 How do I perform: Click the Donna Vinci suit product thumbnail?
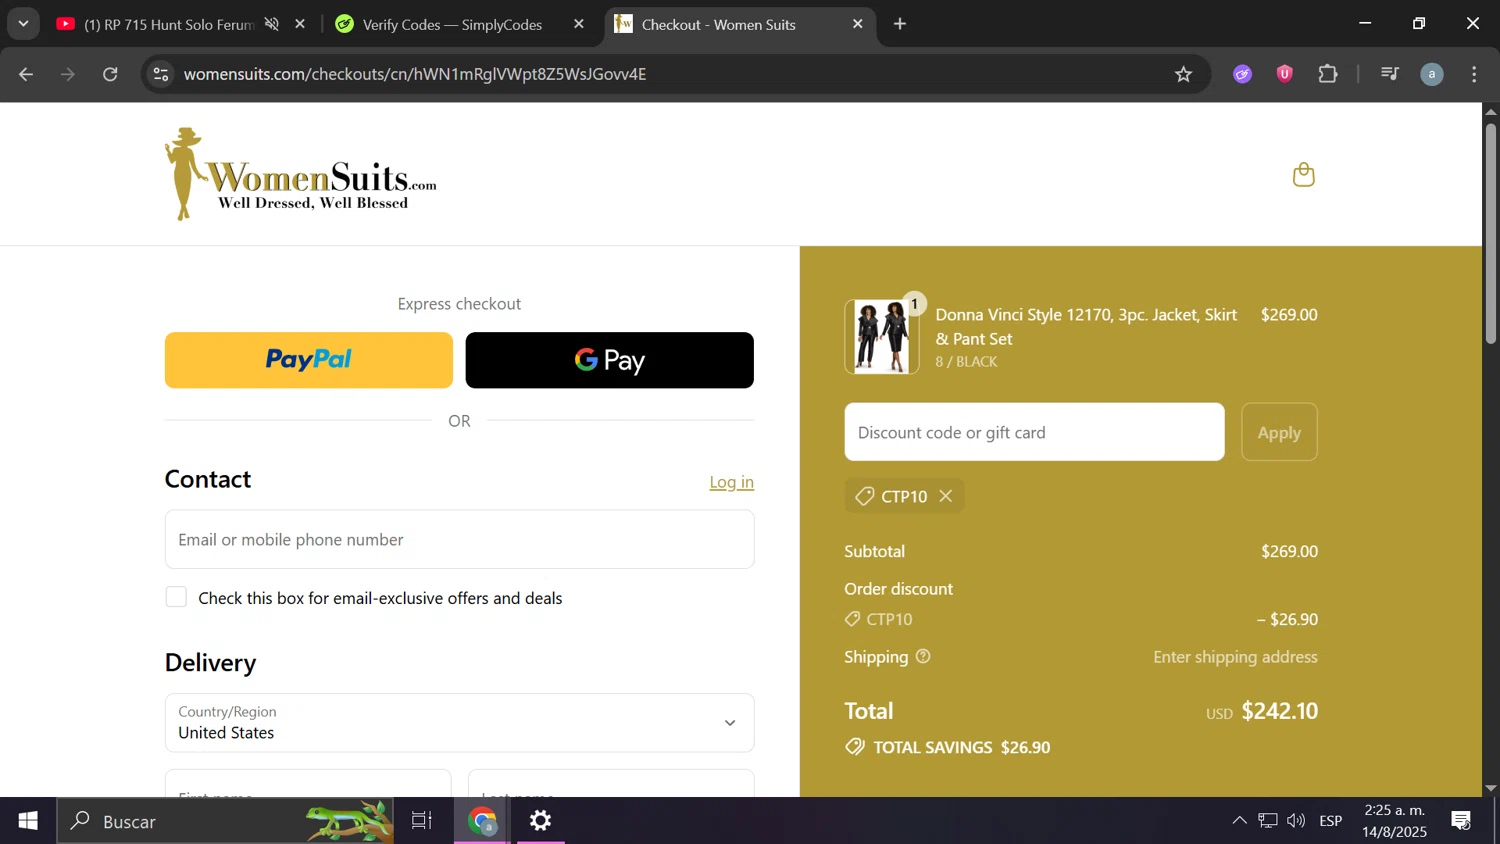click(x=882, y=337)
